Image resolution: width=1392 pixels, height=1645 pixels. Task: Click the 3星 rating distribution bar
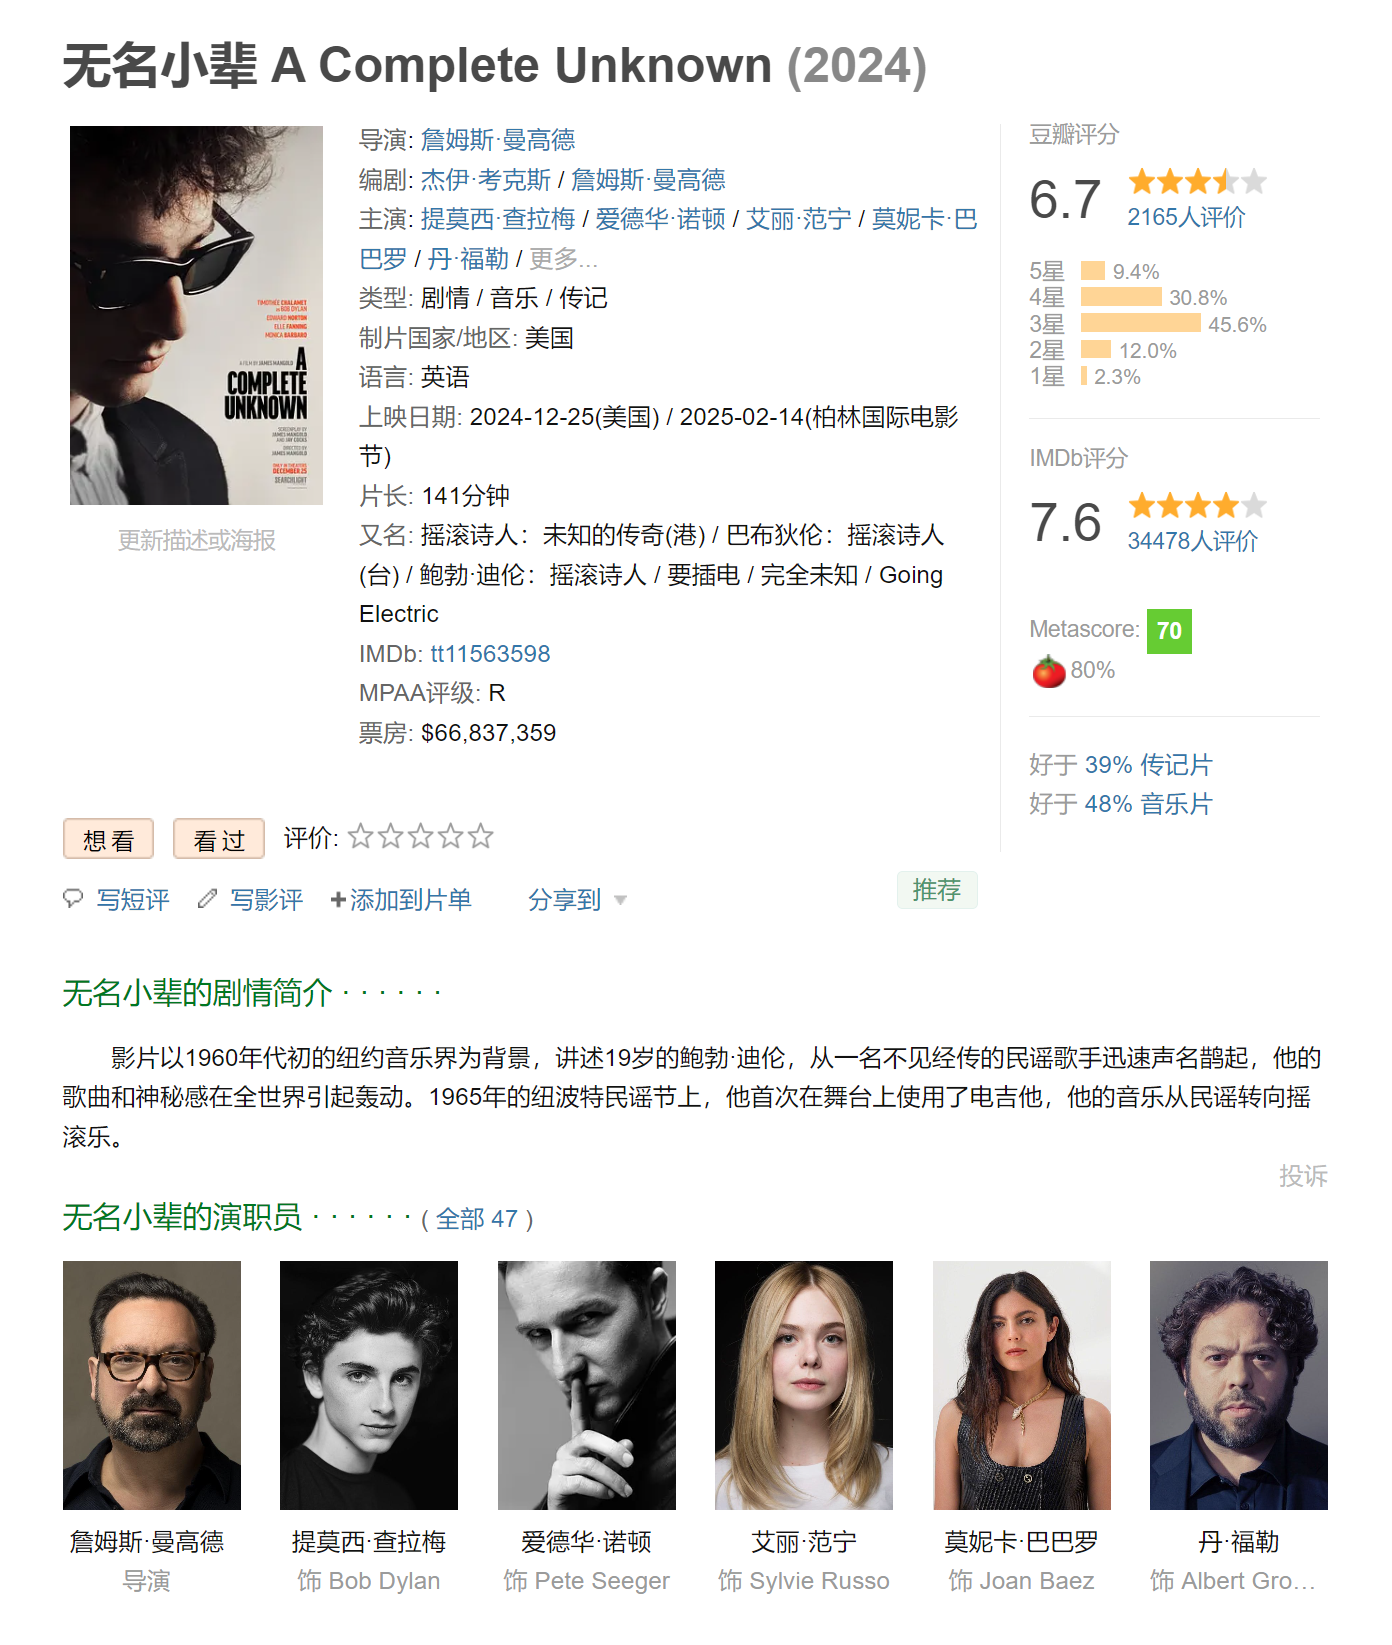click(1140, 323)
